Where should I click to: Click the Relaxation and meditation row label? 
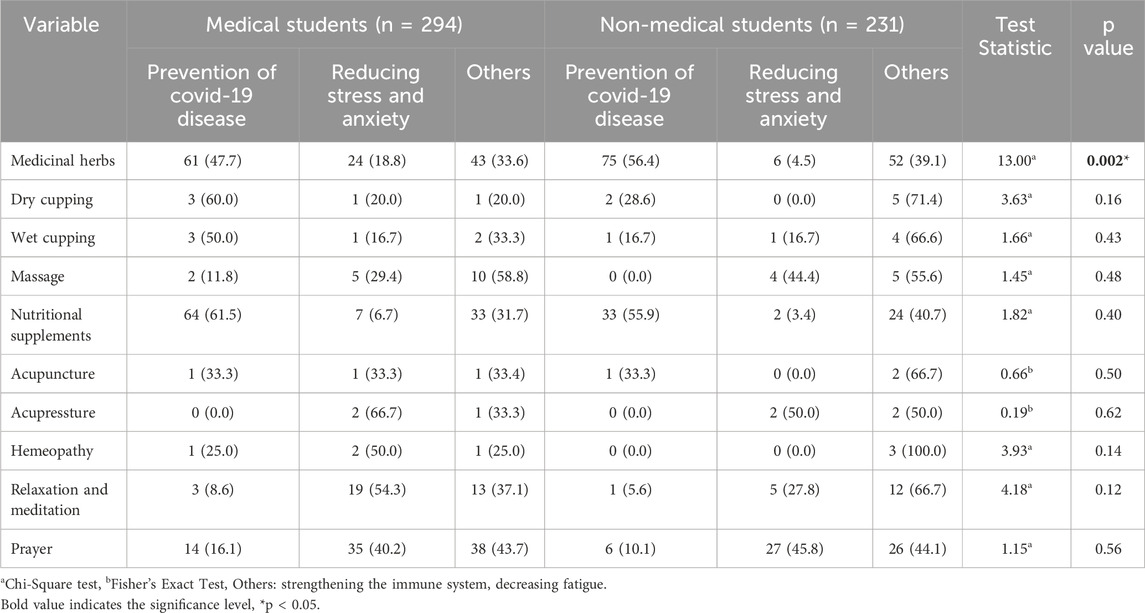[59, 500]
